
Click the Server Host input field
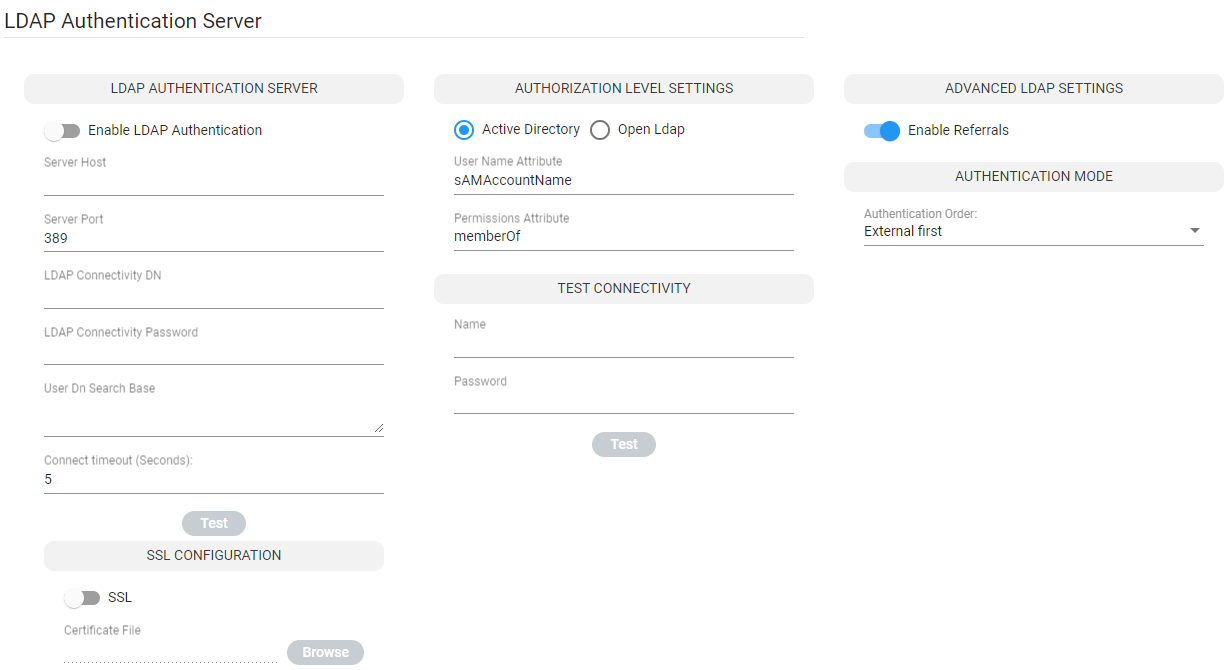pyautogui.click(x=213, y=182)
